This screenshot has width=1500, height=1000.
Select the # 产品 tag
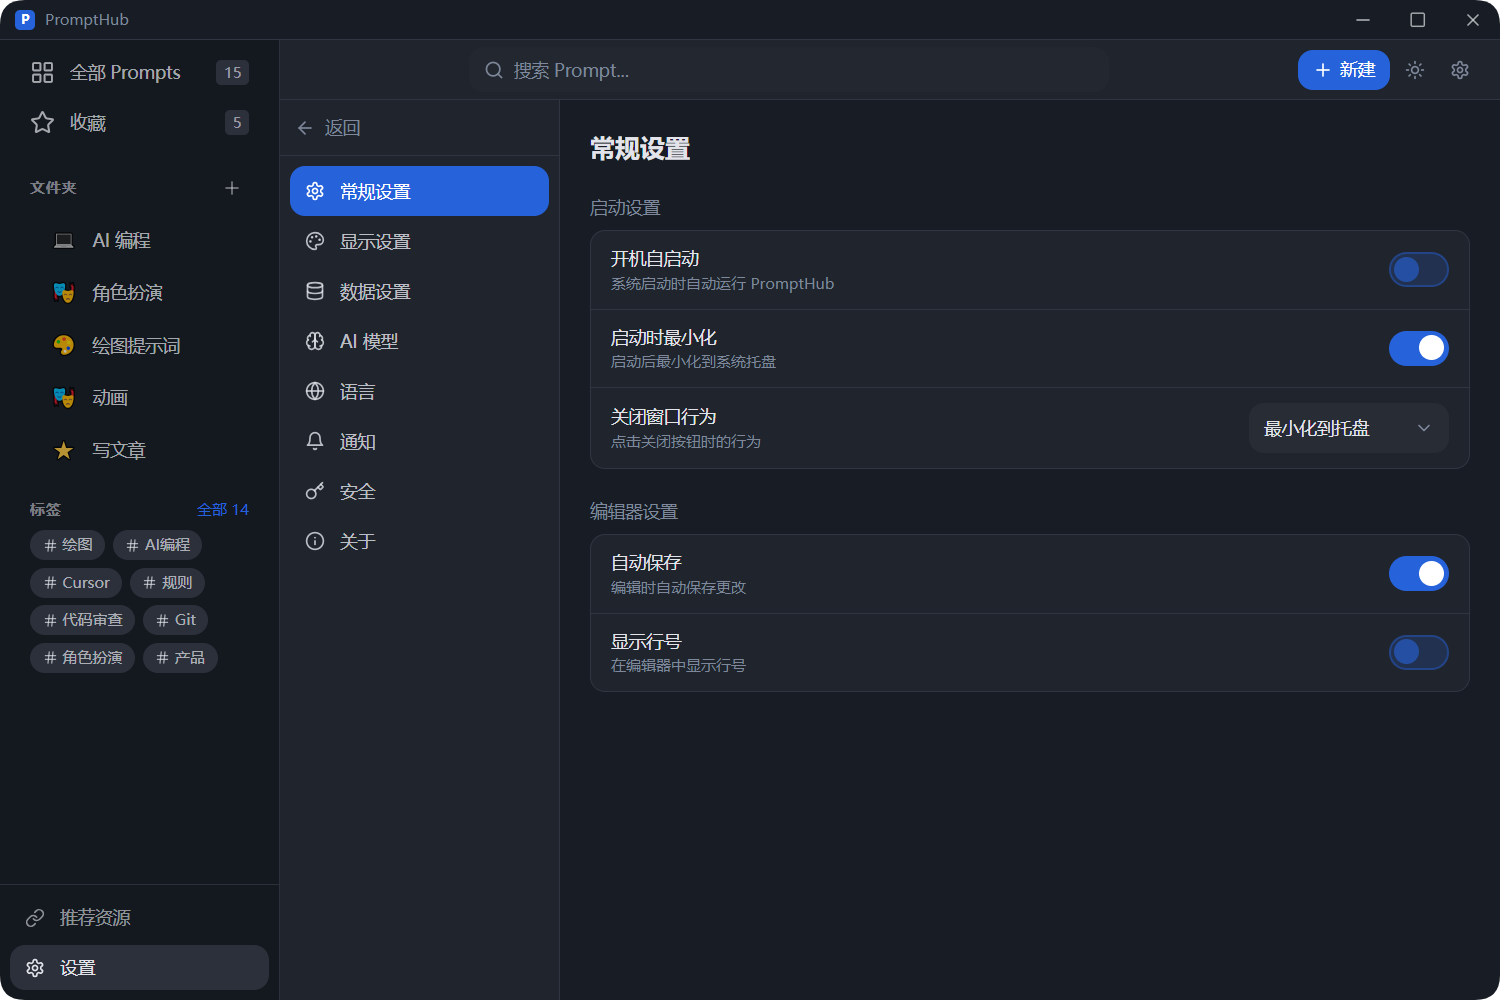(x=180, y=657)
